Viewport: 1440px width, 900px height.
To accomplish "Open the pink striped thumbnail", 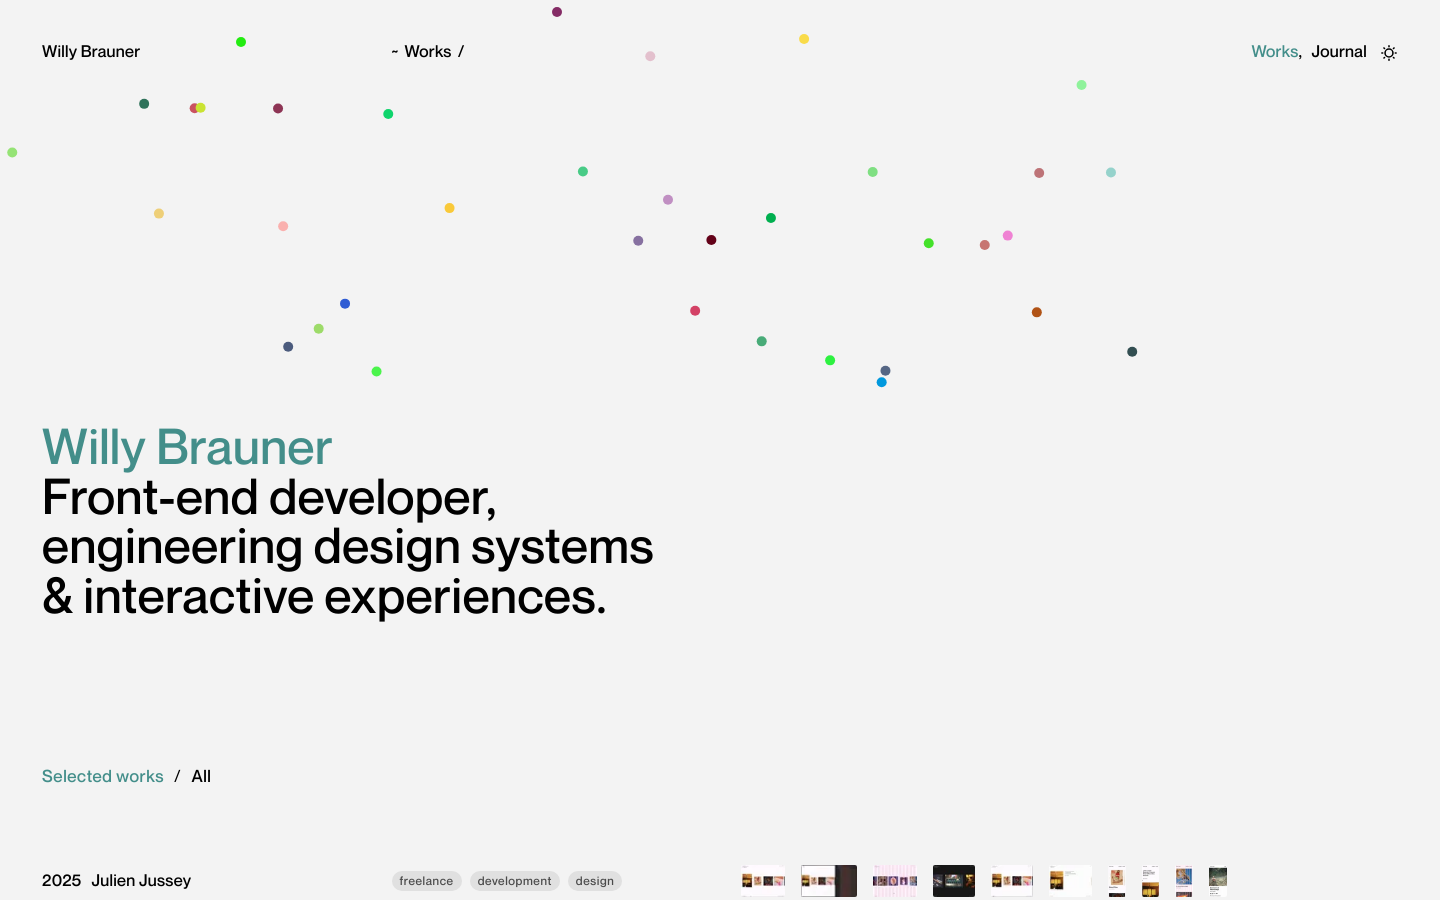I will 894,881.
